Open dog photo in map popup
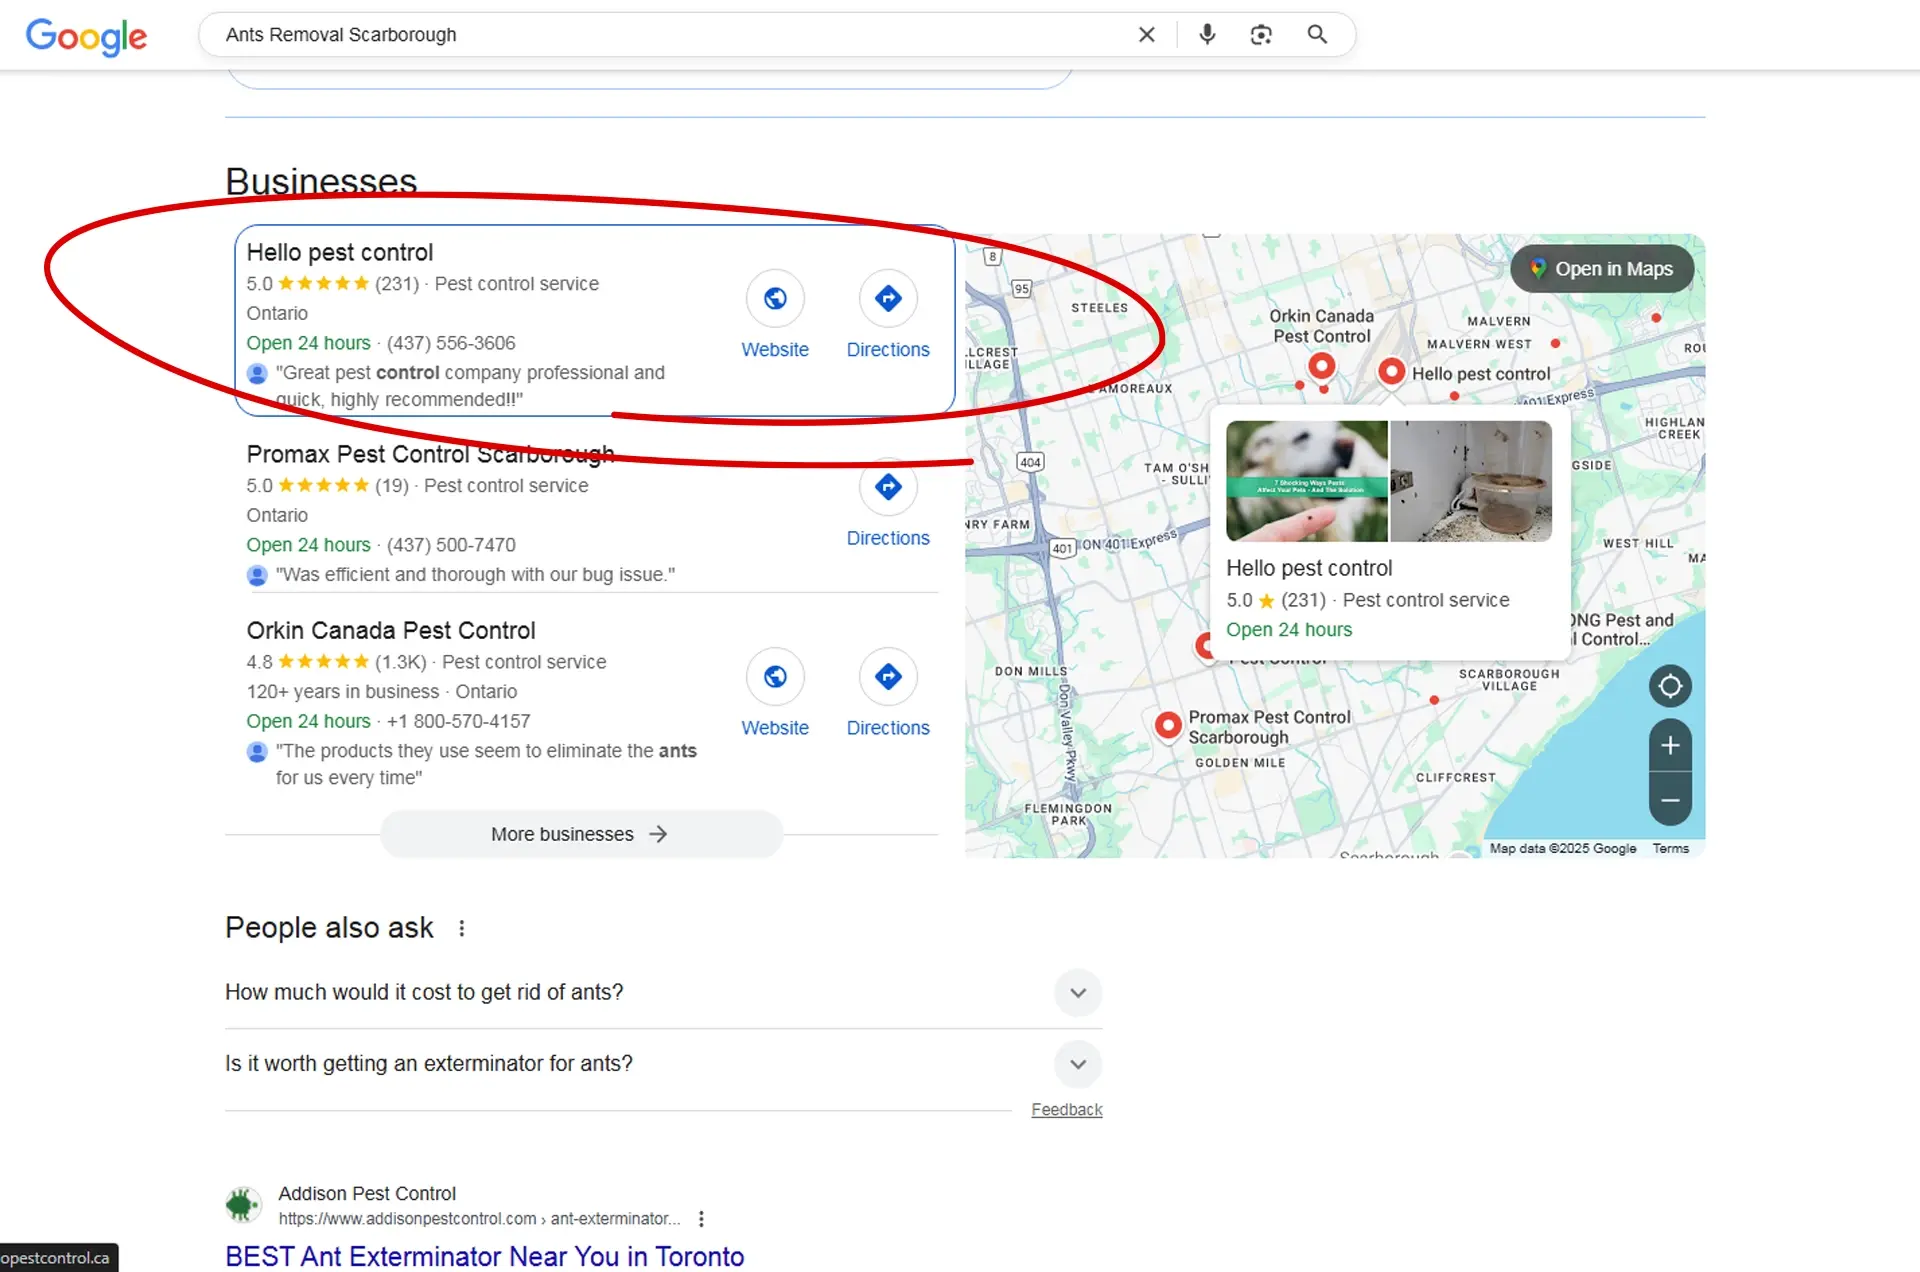The width and height of the screenshot is (1920, 1272). 1307,481
